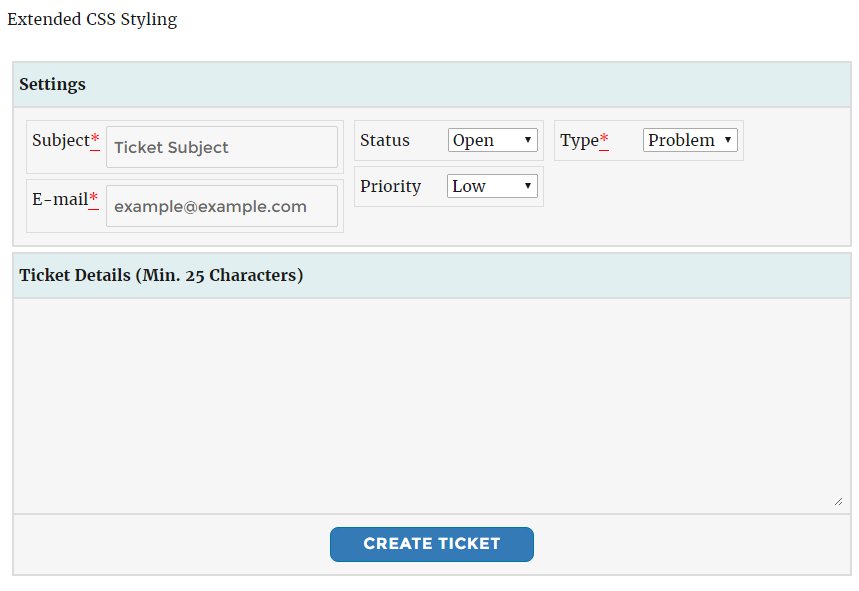Screen dimensions: 859x591
Task: Click the E-mail field label
Action: [x=59, y=200]
